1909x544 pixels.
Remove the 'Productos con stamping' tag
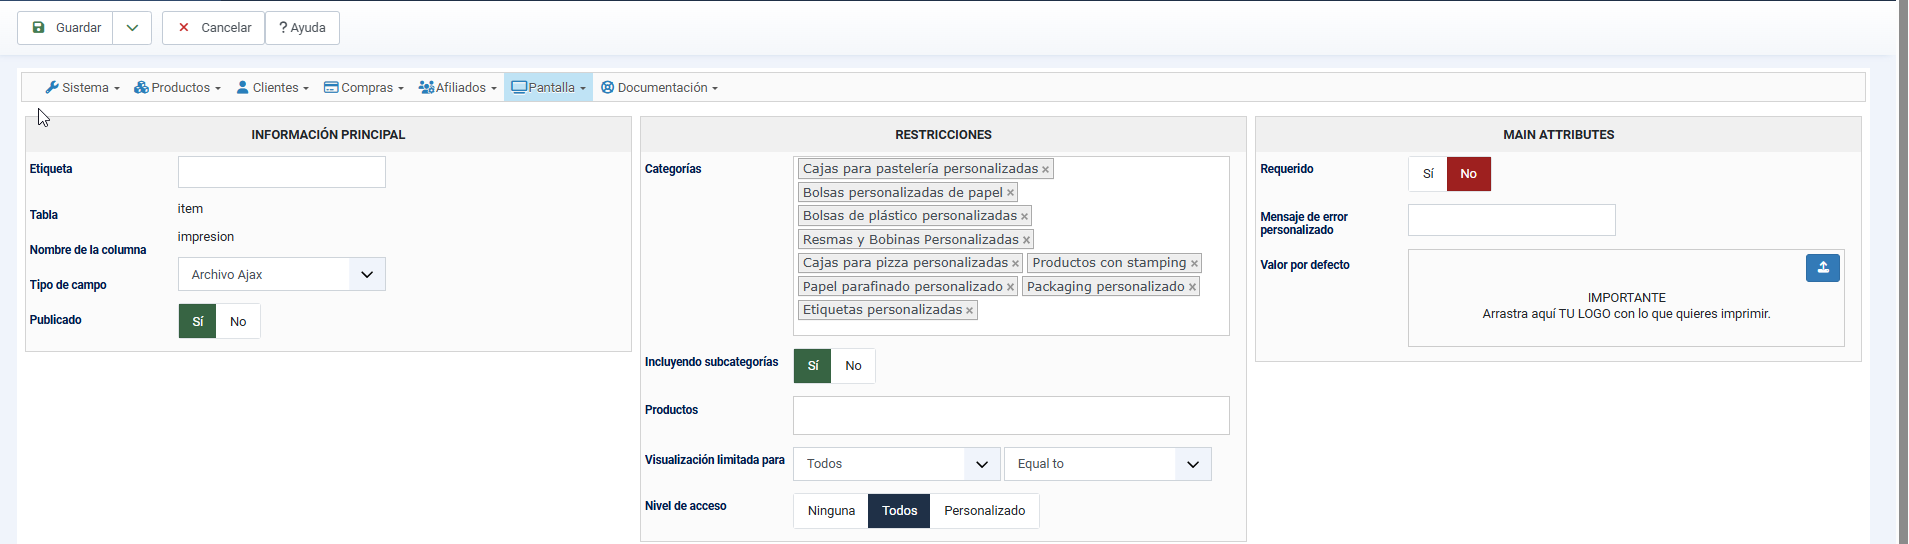click(x=1194, y=264)
